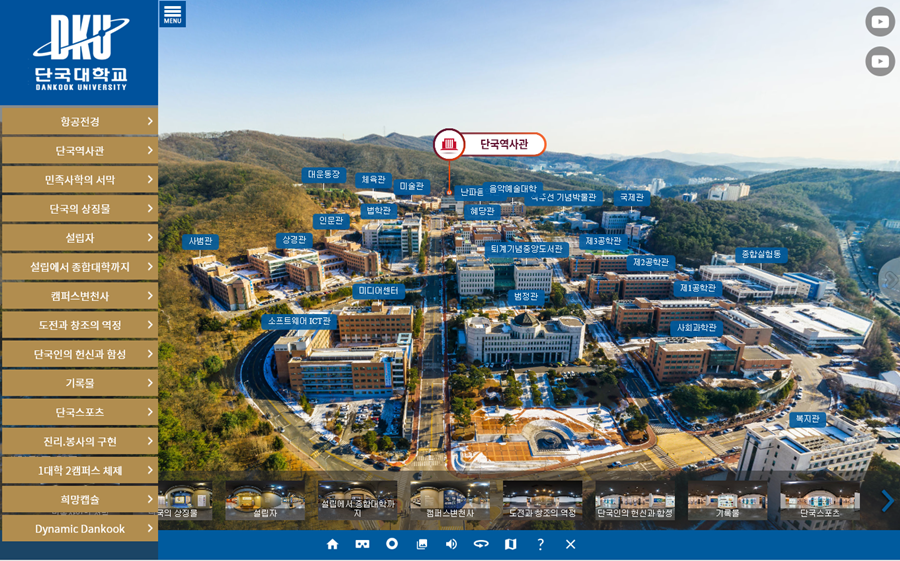
Task: Click the 국제관 building label
Action: pyautogui.click(x=632, y=198)
